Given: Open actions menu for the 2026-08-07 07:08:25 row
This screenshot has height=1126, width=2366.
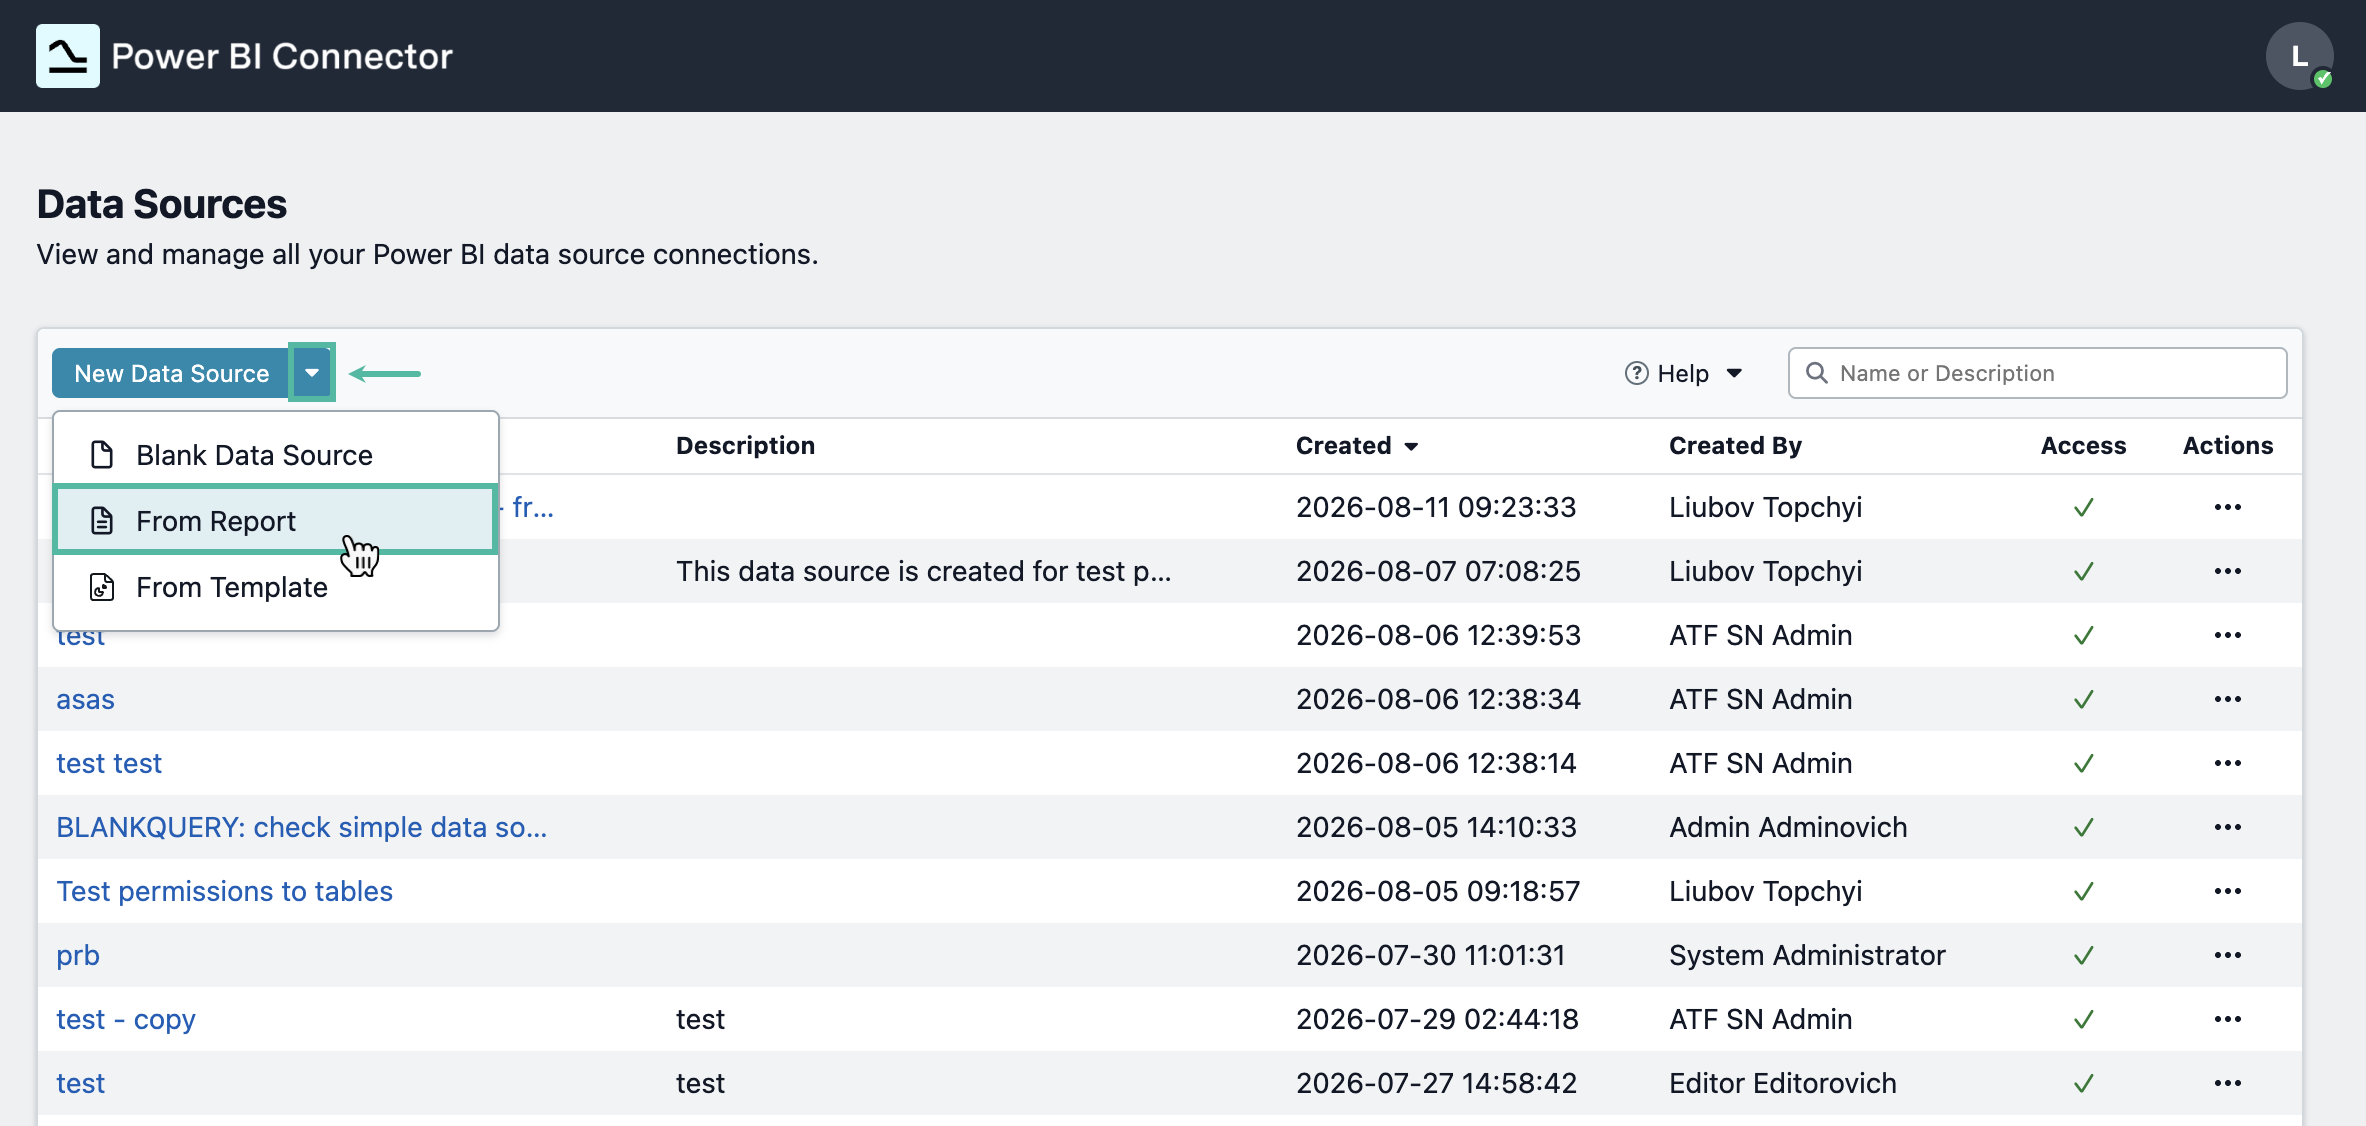Looking at the screenshot, I should point(2228,571).
